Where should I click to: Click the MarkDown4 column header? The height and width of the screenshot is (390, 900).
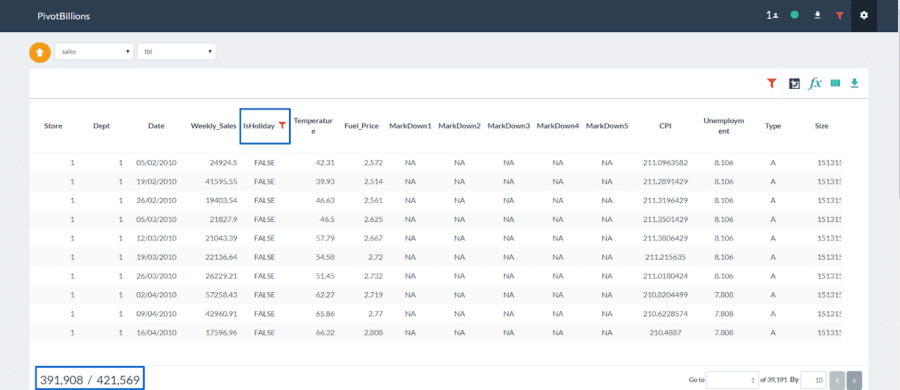[558, 126]
